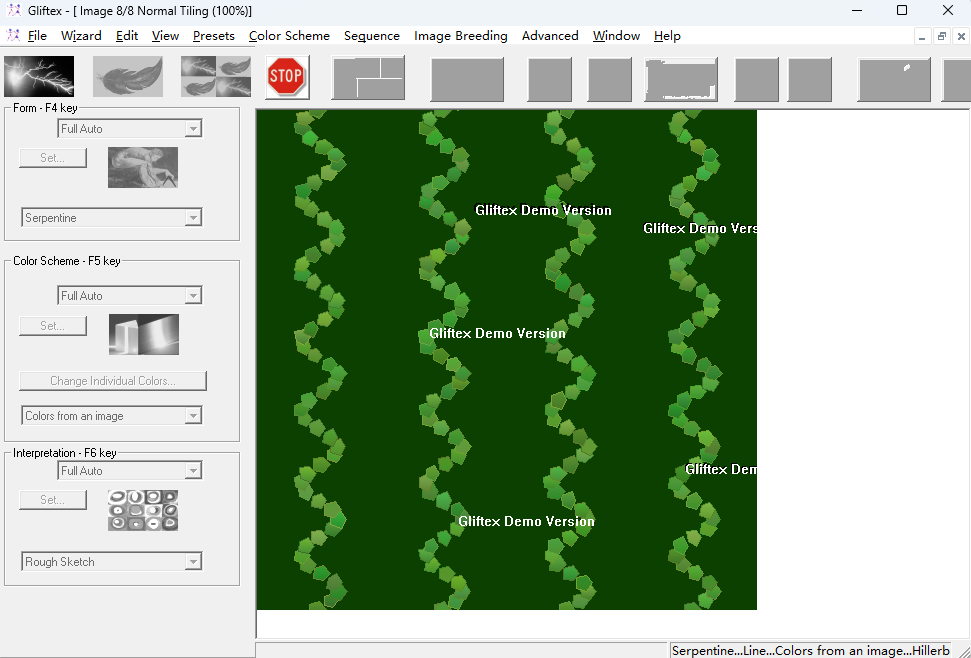The width and height of the screenshot is (971, 658).
Task: Maximize the main Gliftex window
Action: 902,11
